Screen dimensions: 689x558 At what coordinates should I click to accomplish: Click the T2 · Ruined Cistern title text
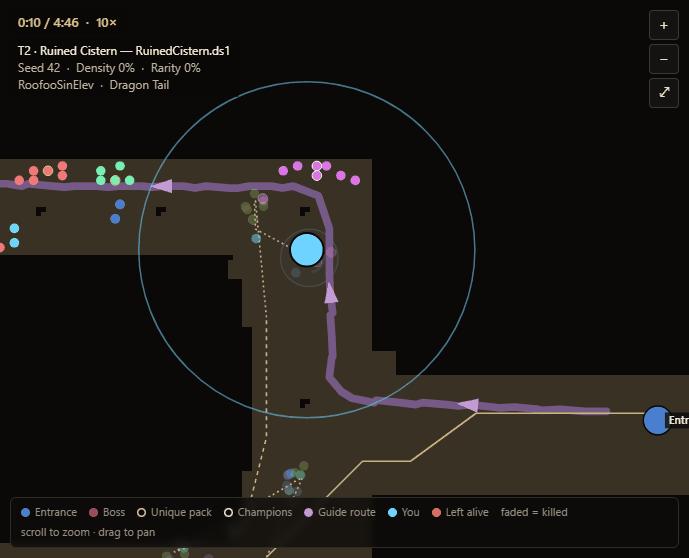tap(124, 51)
